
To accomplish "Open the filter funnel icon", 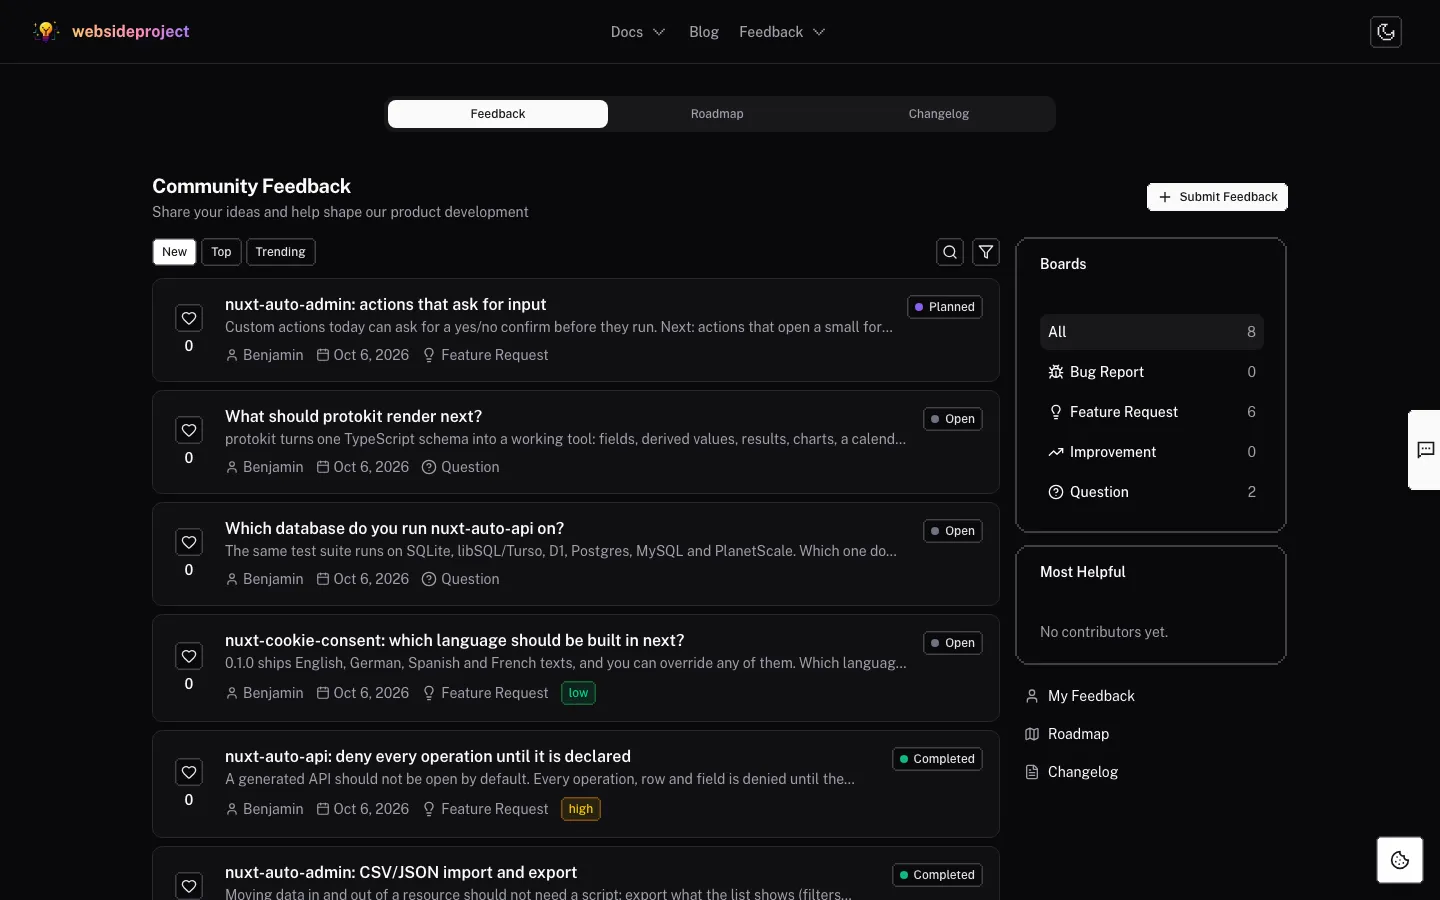I will pyautogui.click(x=986, y=252).
